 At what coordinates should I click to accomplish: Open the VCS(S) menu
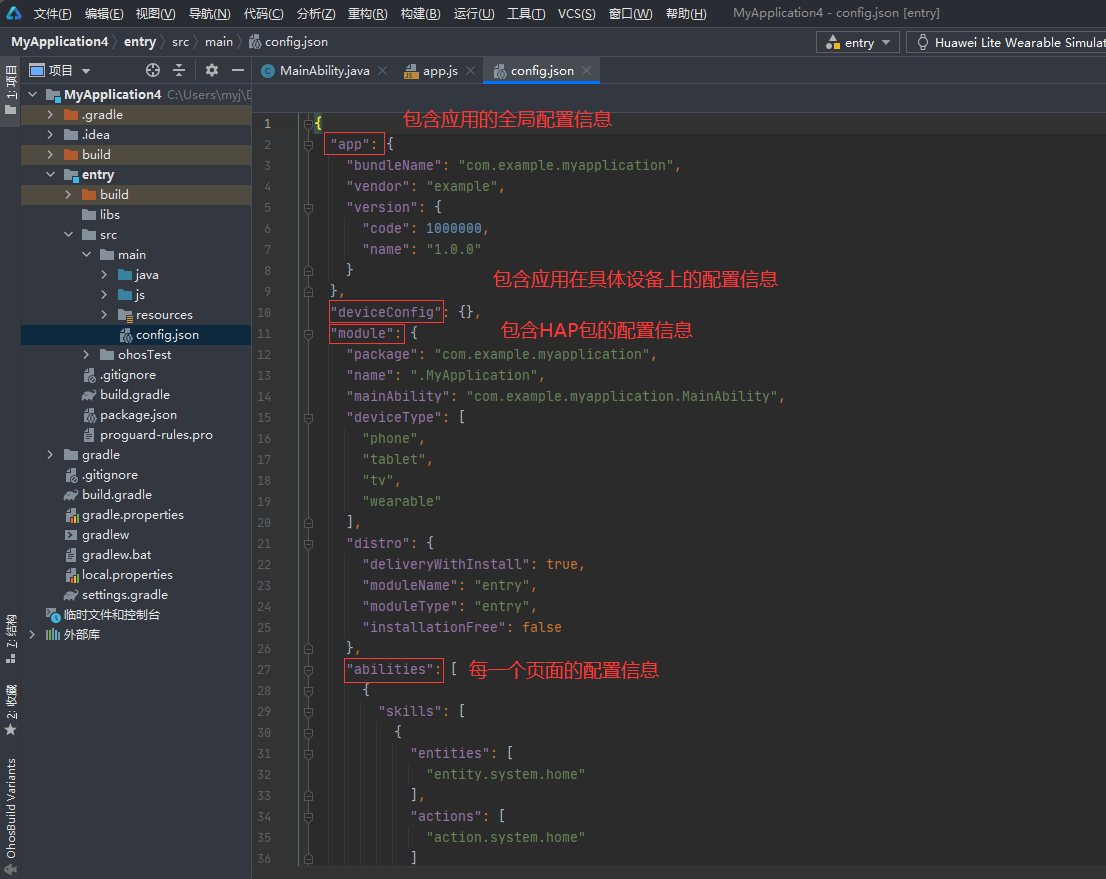(576, 13)
